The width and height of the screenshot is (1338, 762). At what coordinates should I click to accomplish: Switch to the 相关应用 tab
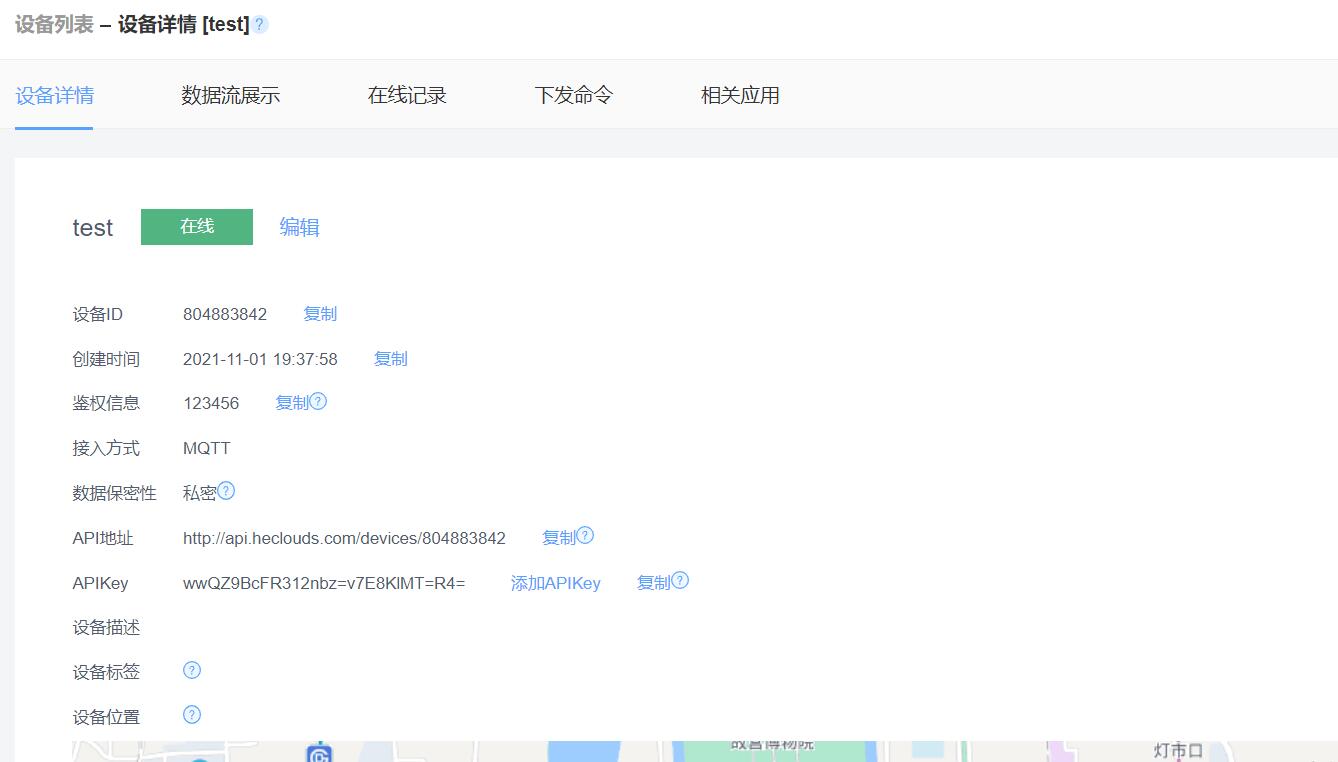[x=740, y=94]
